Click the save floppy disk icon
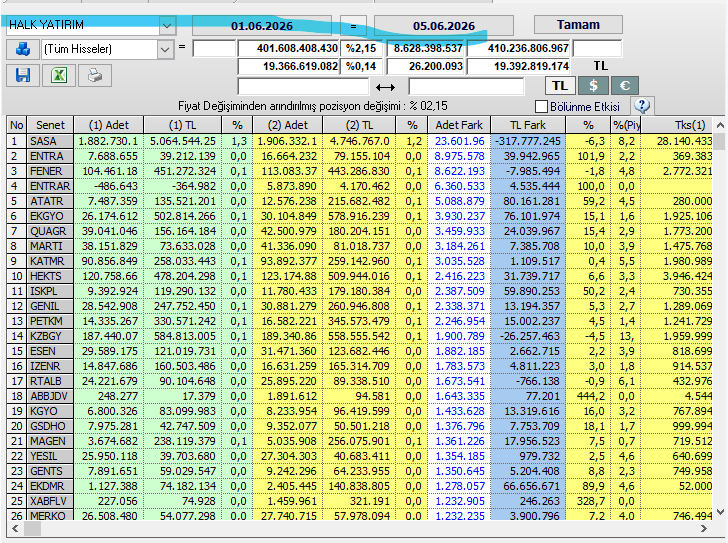This screenshot has width=728, height=543. [x=23, y=75]
